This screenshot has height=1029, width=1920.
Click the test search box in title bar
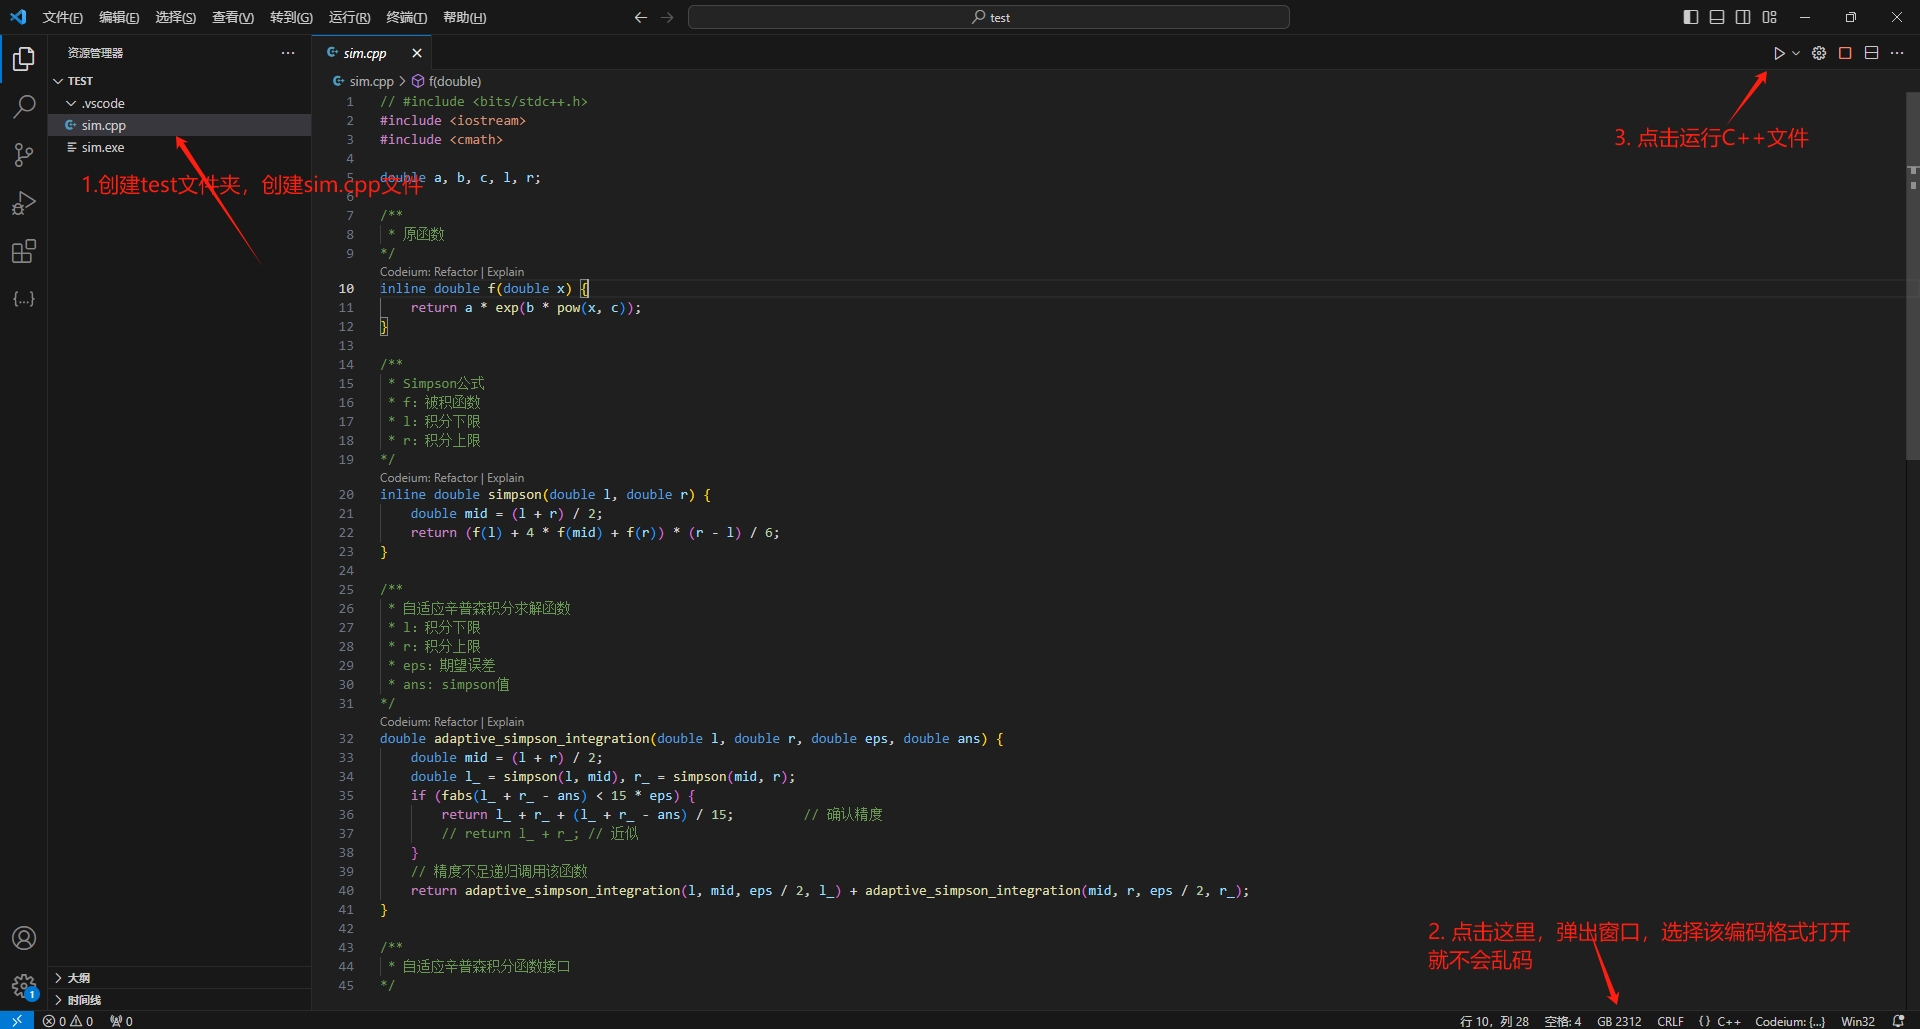point(988,17)
